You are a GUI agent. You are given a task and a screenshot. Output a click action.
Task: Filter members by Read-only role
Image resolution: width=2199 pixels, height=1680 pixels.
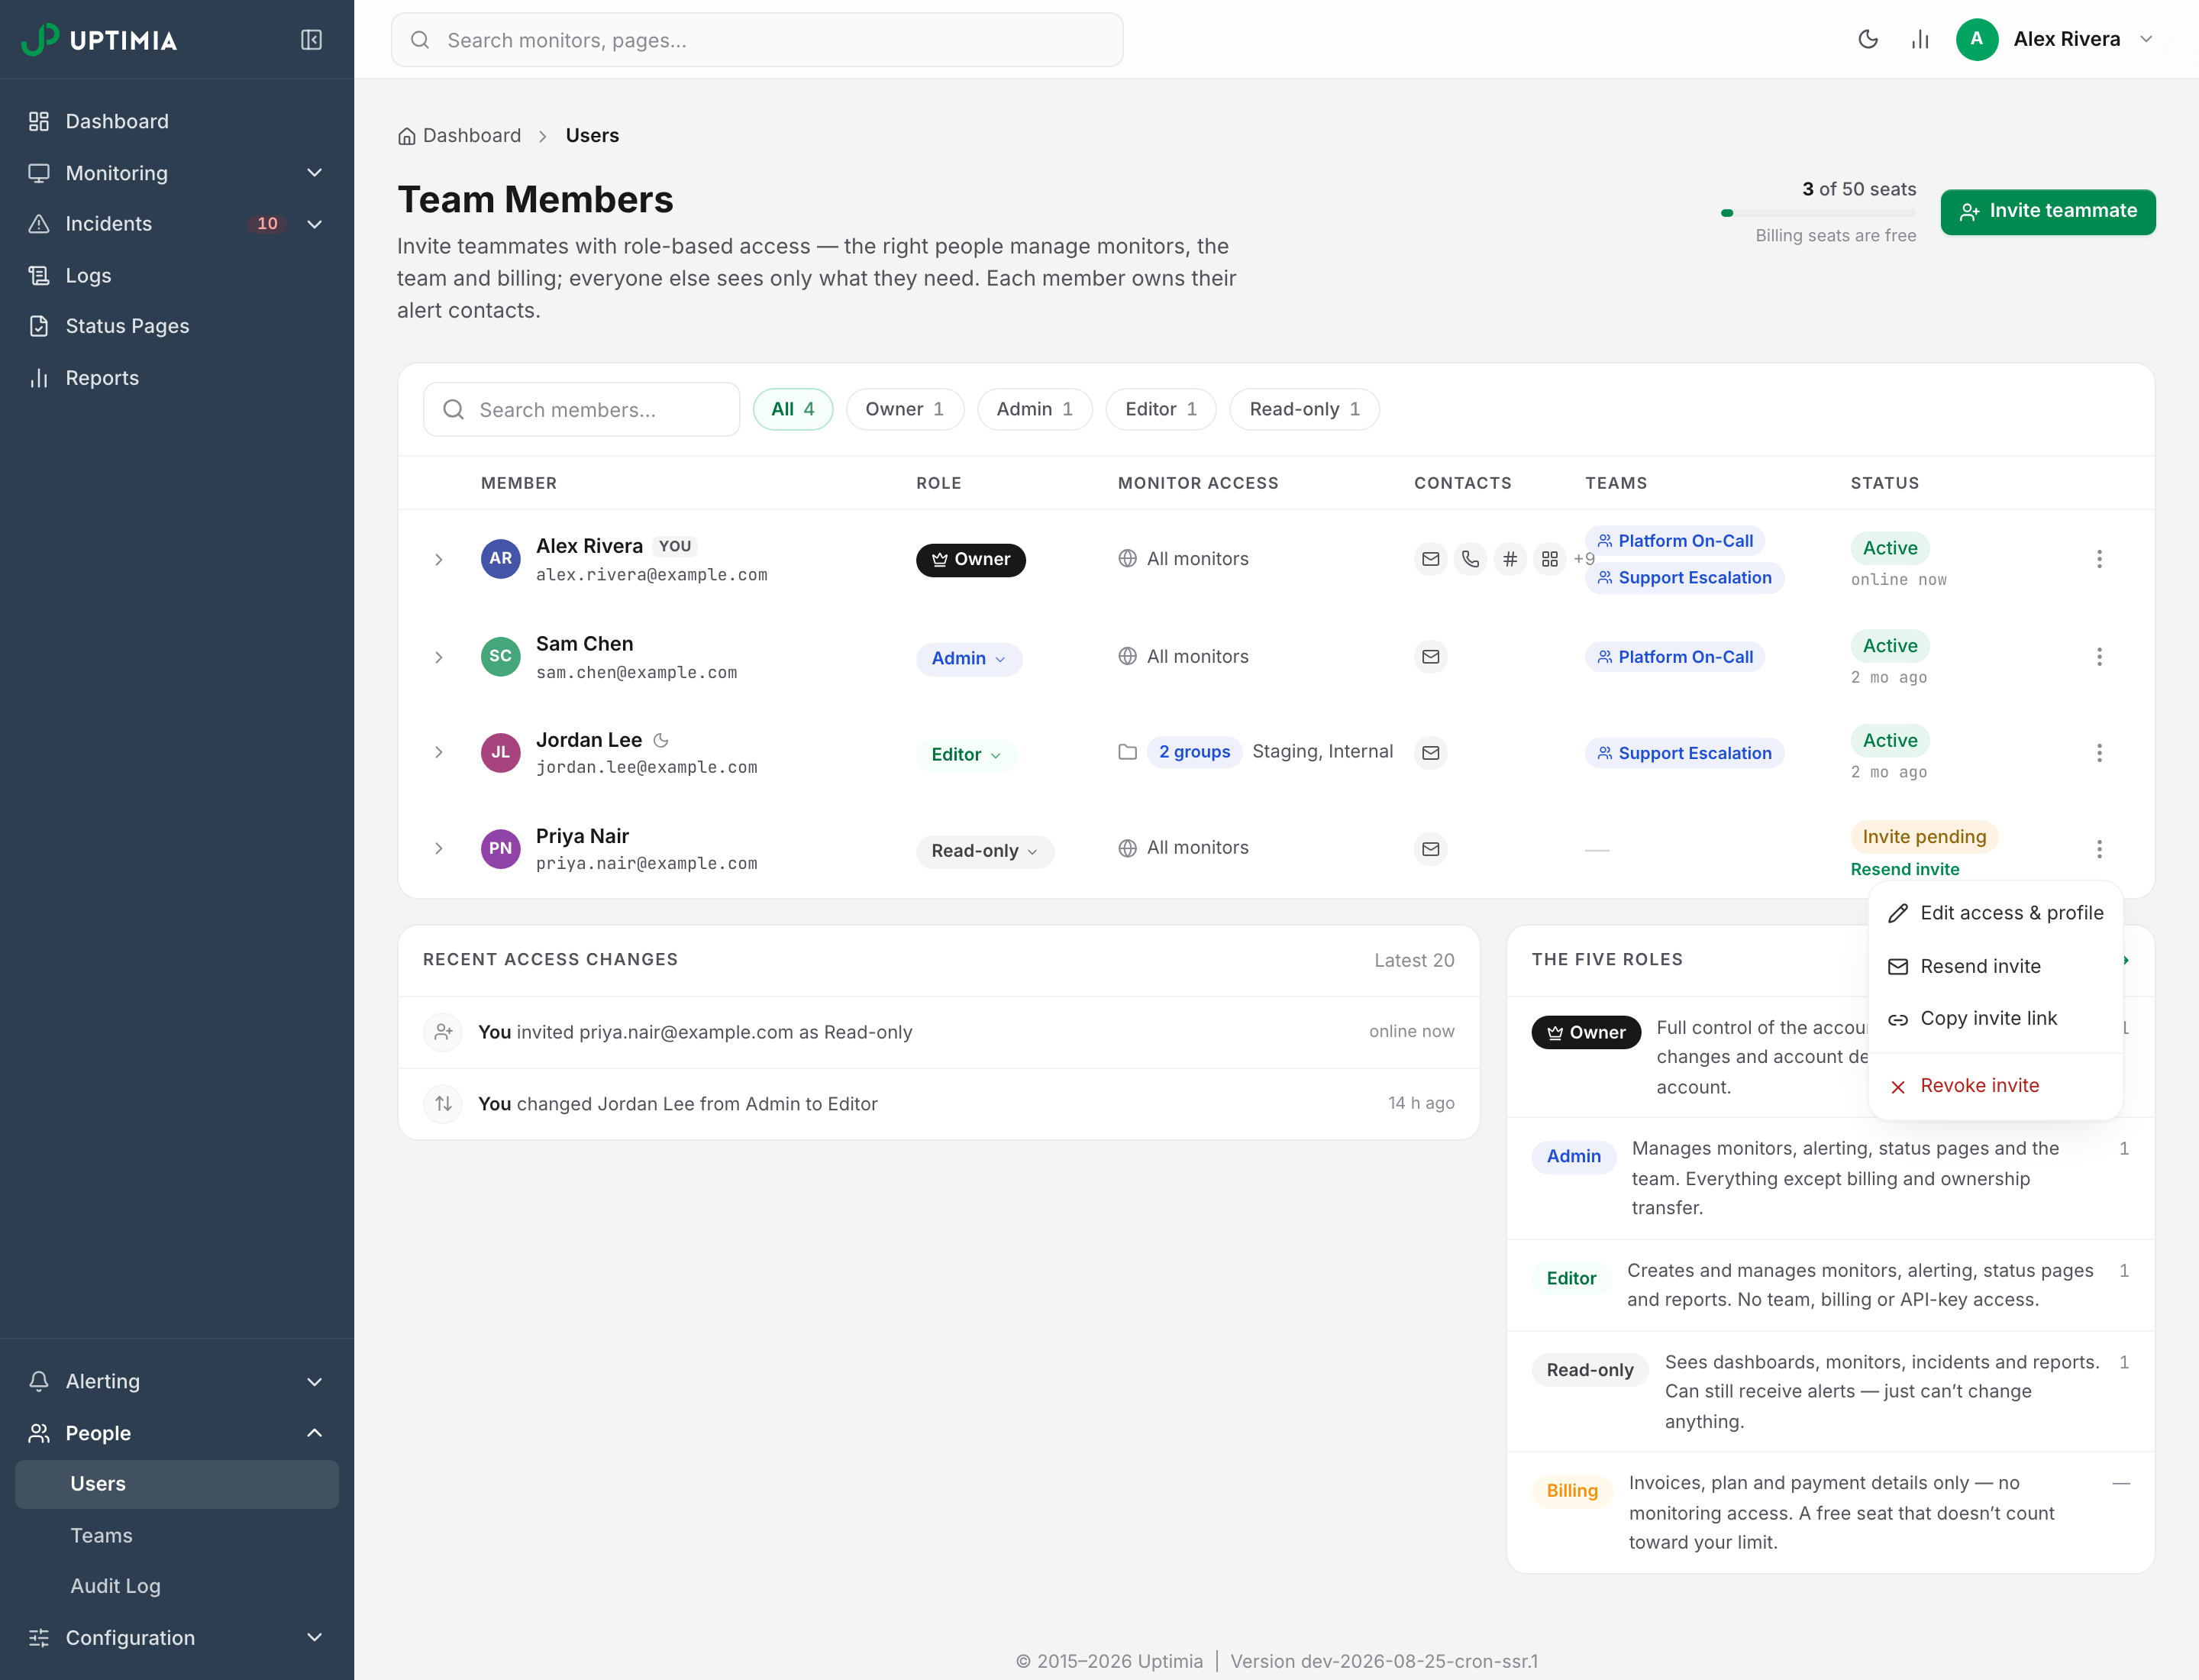click(1304, 409)
